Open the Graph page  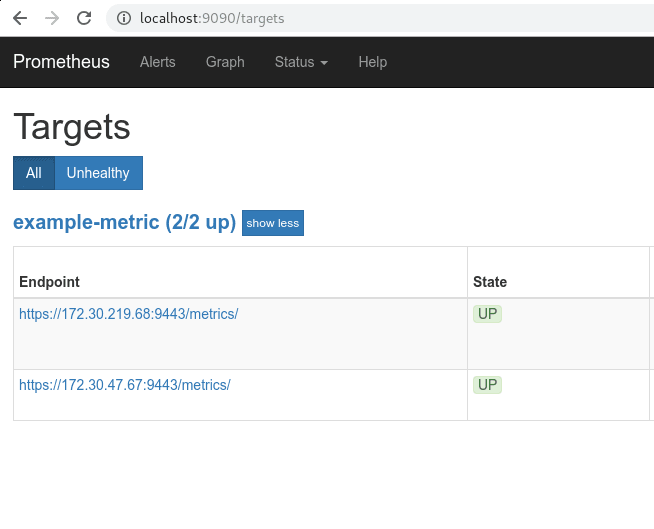[x=225, y=62]
